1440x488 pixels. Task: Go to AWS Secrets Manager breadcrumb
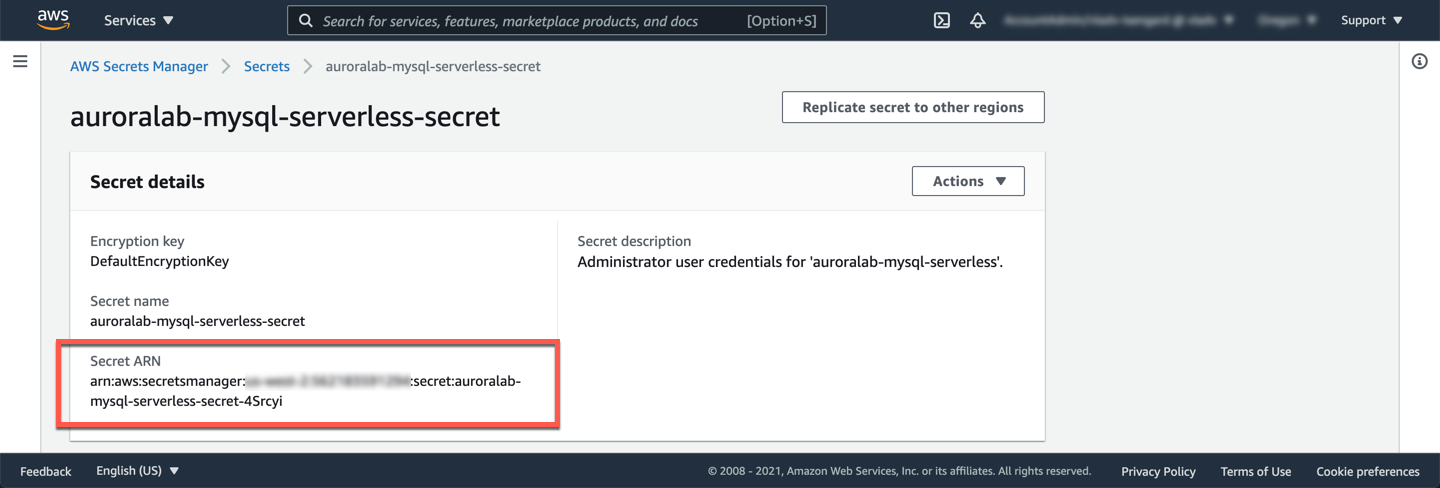click(x=139, y=66)
